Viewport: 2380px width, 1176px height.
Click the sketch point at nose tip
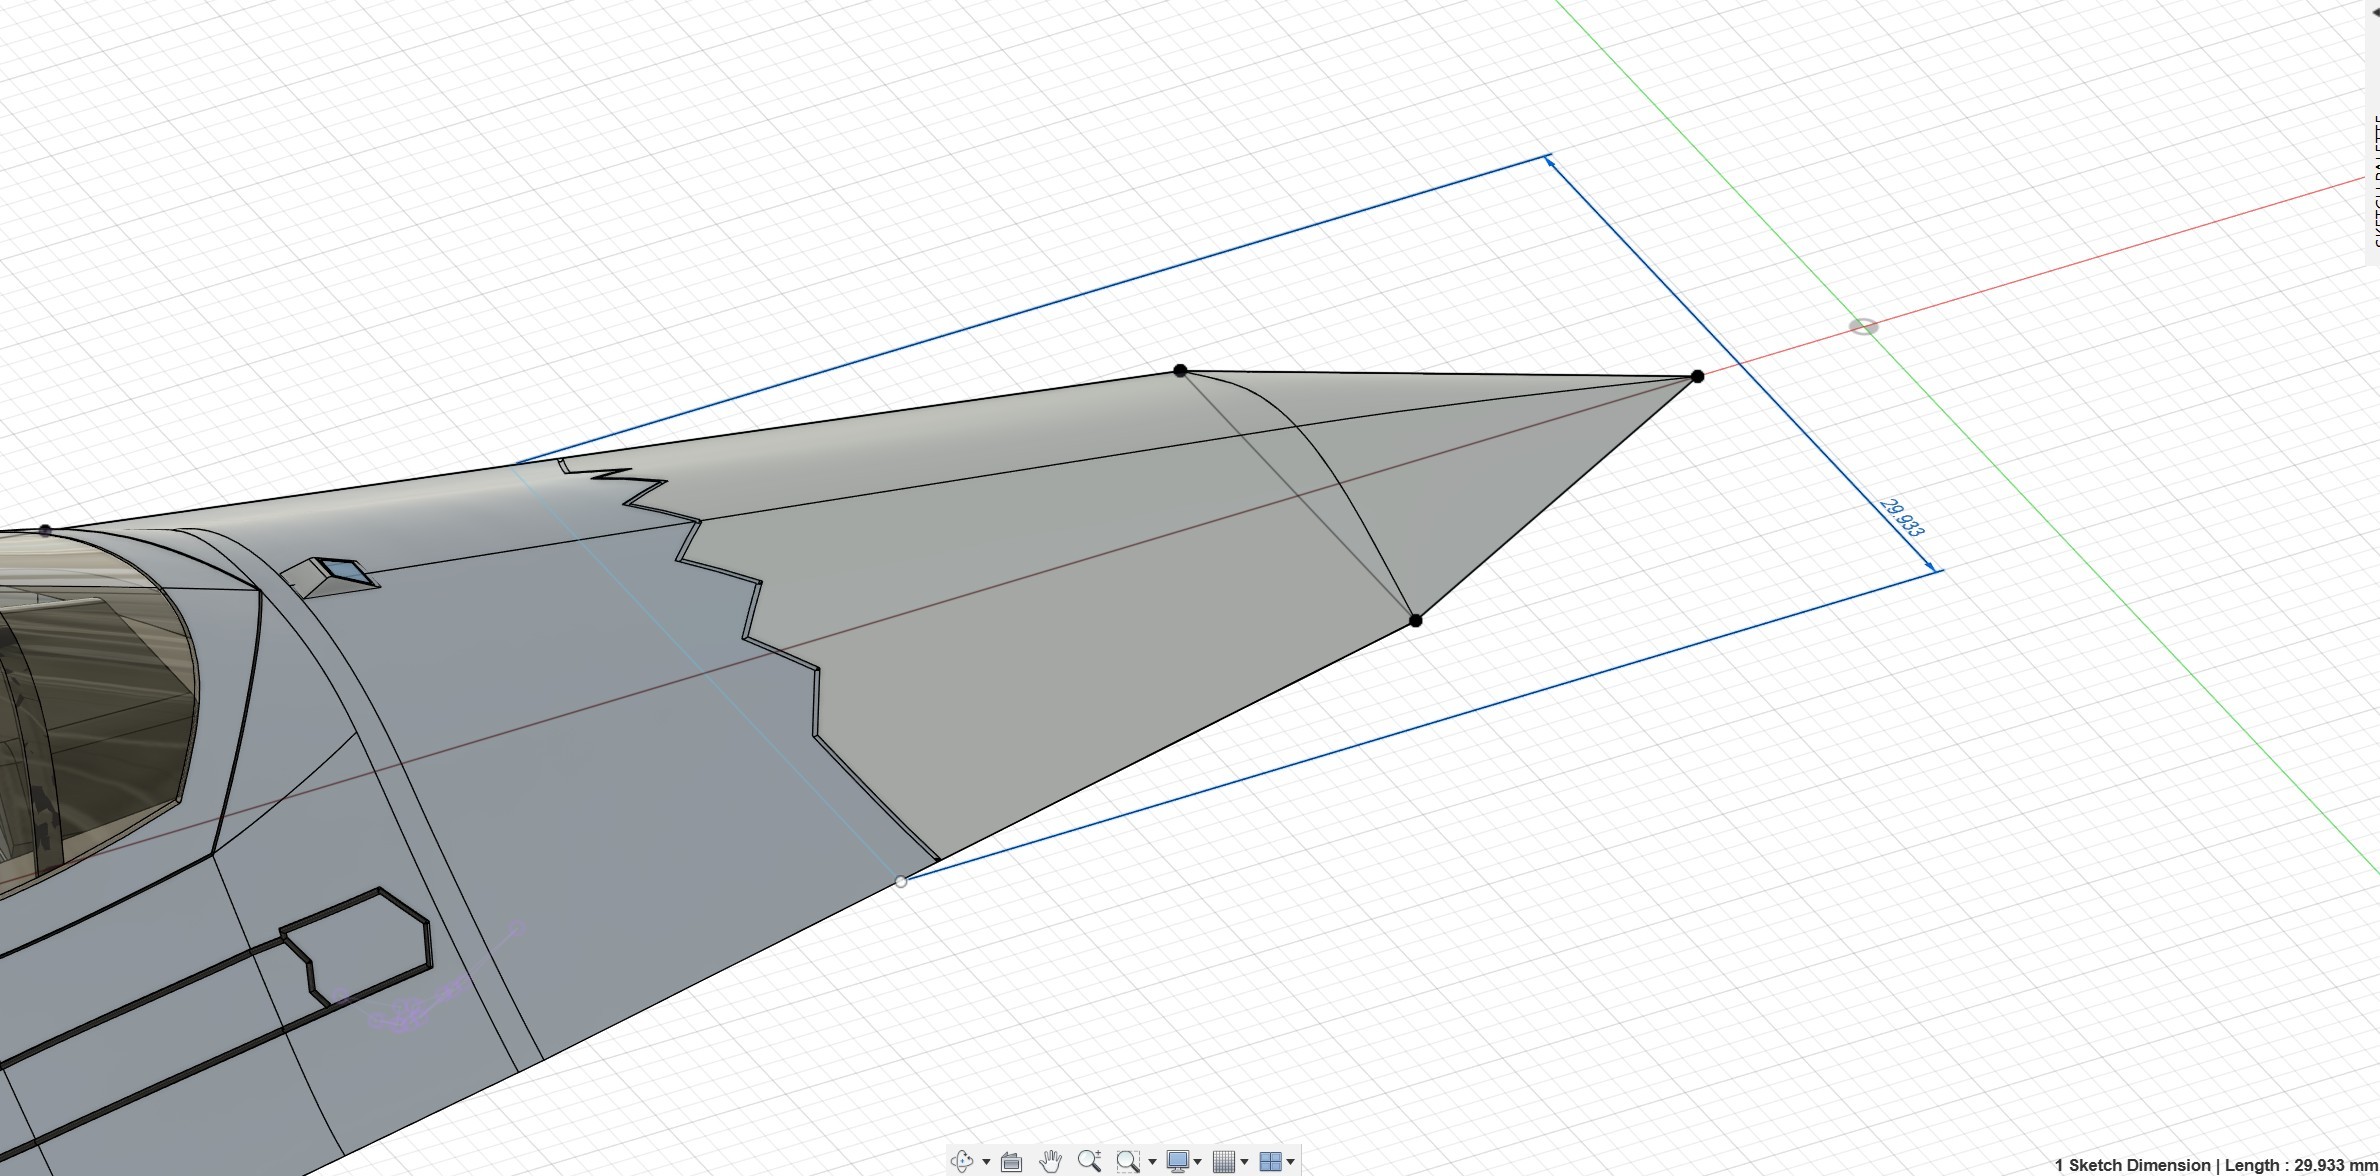tap(1697, 376)
